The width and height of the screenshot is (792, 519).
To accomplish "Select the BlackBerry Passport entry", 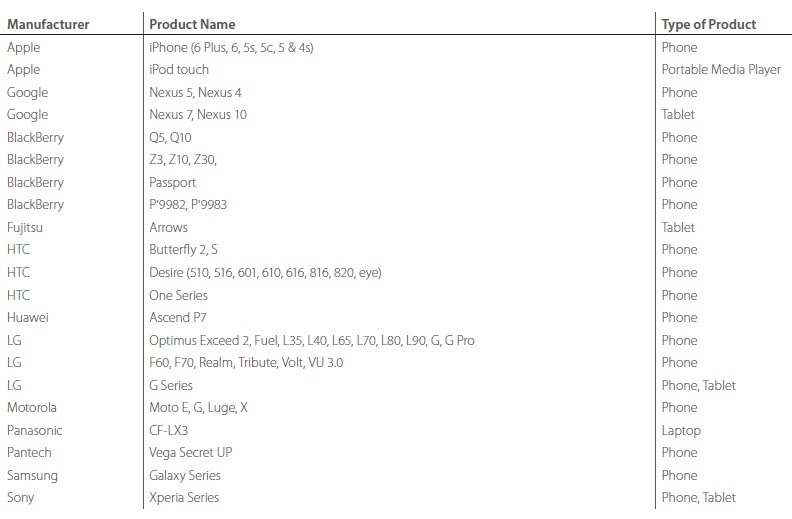I will (172, 183).
